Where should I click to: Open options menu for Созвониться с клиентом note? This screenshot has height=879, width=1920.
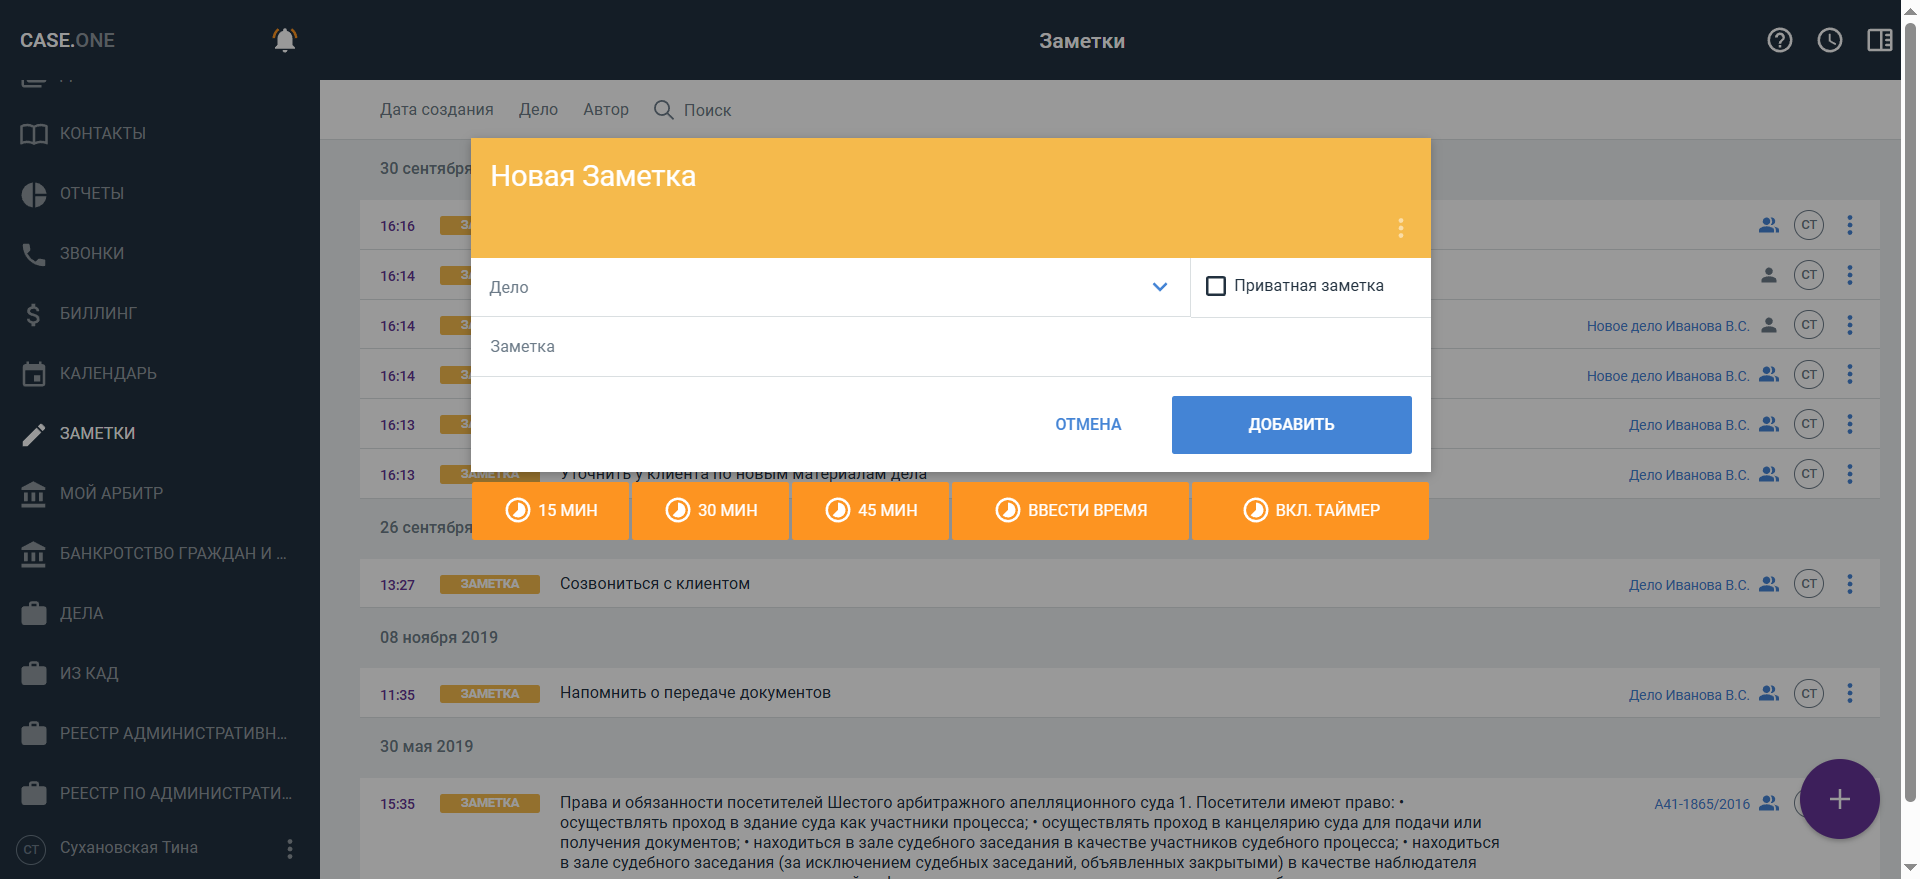[x=1850, y=584]
